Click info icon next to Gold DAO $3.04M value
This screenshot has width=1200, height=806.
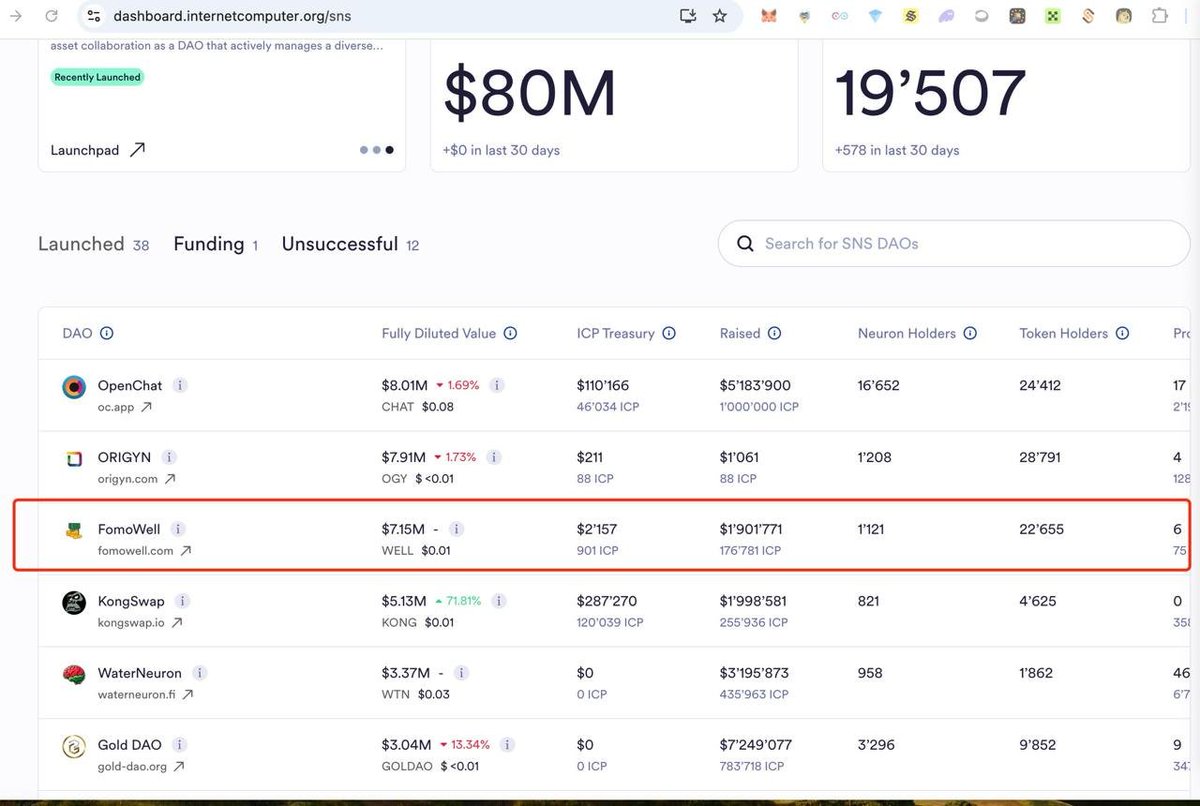point(508,745)
